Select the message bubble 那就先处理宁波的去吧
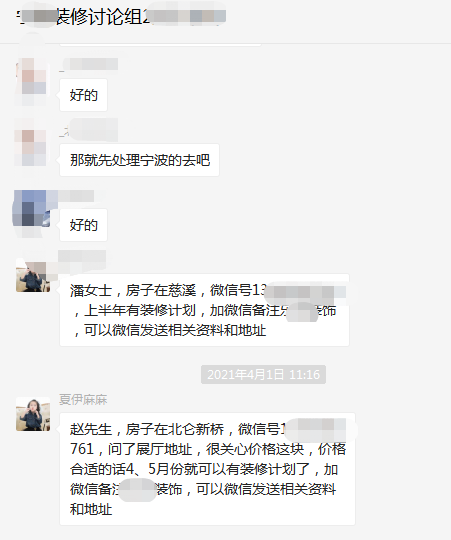The width and height of the screenshot is (451, 540). point(139,160)
